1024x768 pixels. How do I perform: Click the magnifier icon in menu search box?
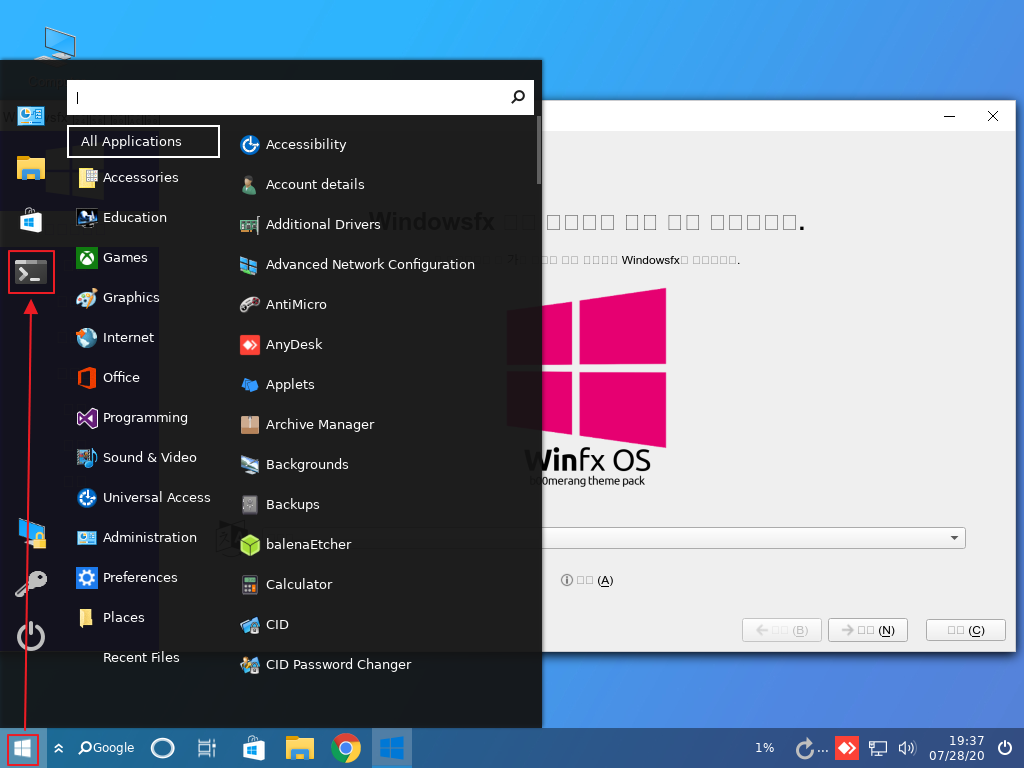pyautogui.click(x=518, y=97)
